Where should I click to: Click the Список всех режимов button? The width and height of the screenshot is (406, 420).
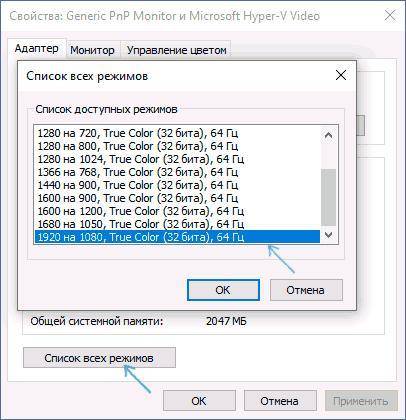[99, 358]
